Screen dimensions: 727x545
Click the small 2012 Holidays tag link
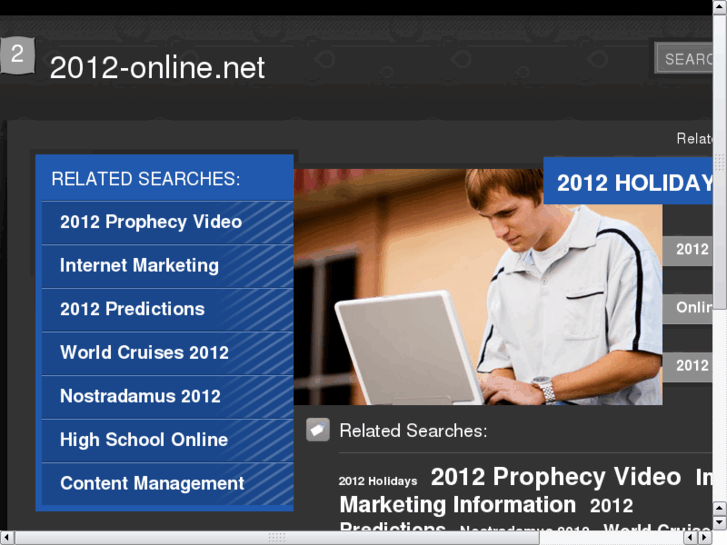[378, 481]
